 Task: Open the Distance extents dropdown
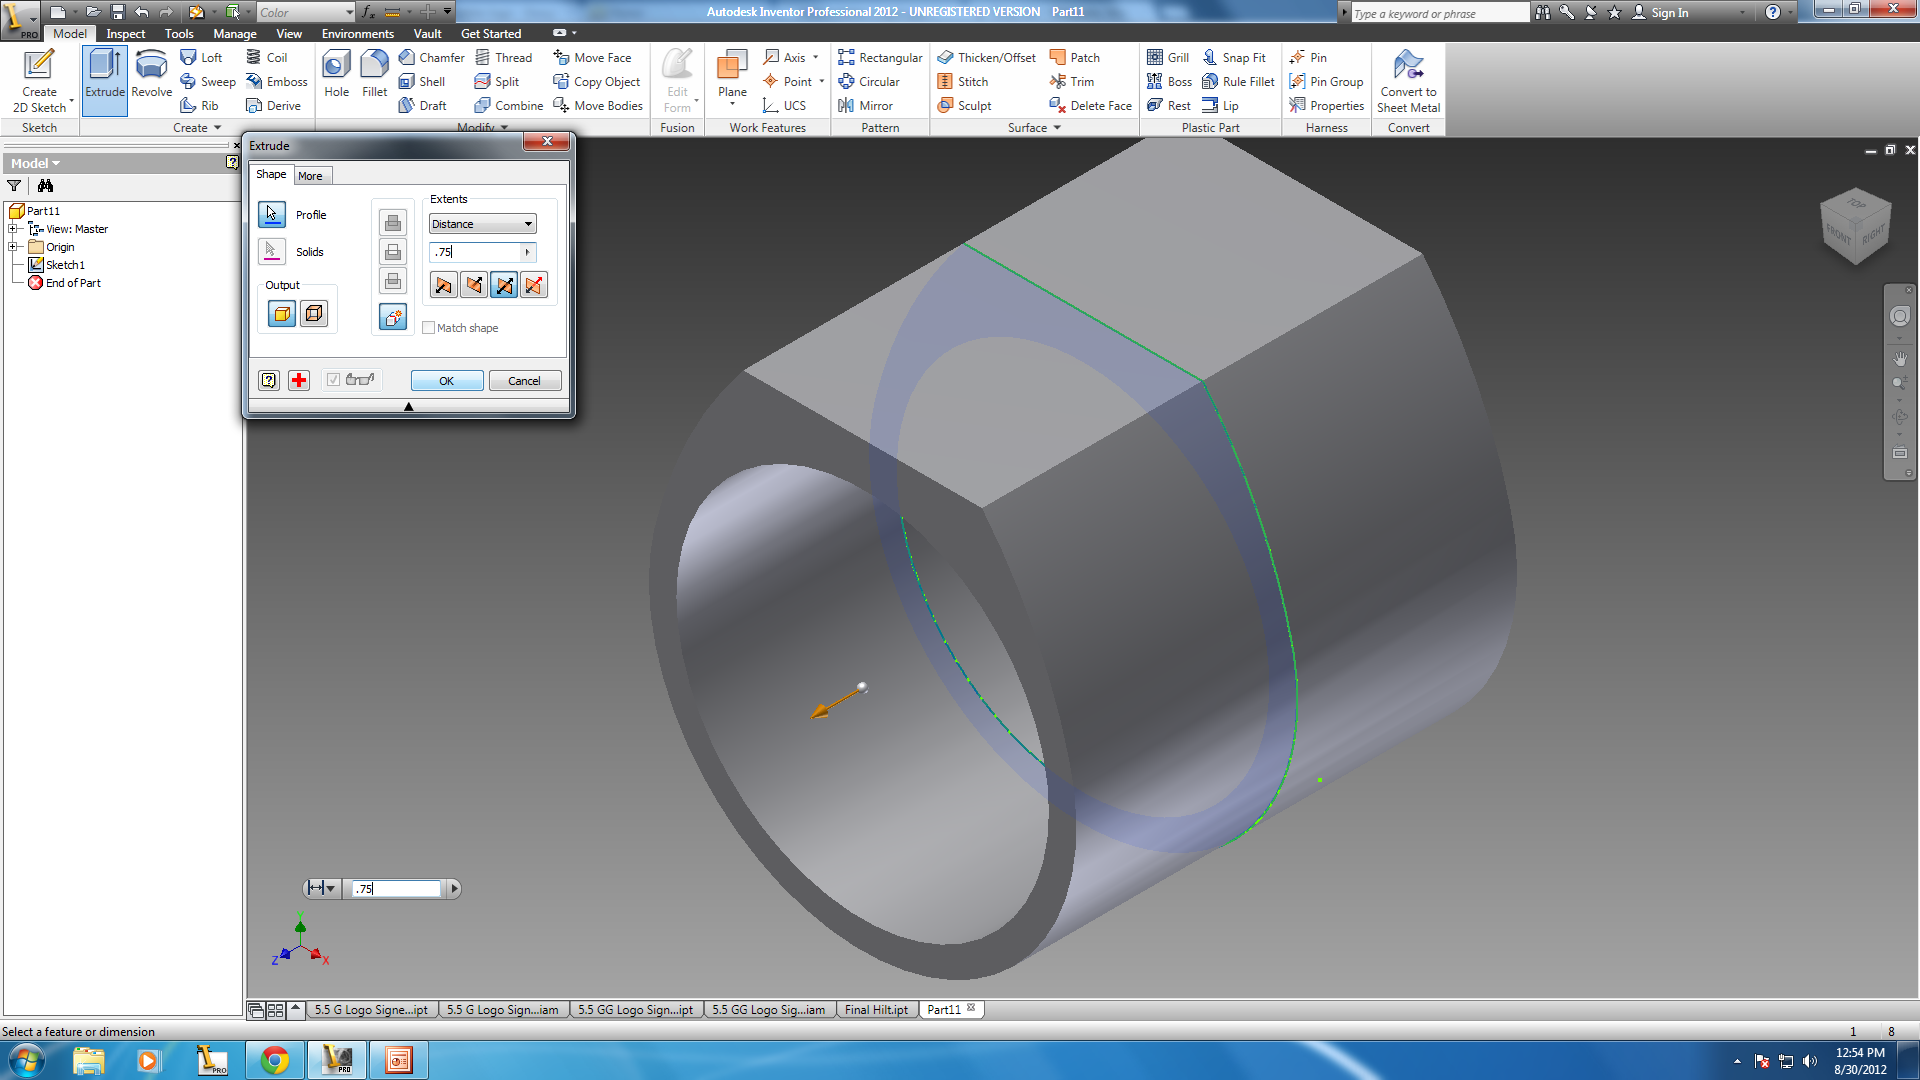tap(483, 224)
